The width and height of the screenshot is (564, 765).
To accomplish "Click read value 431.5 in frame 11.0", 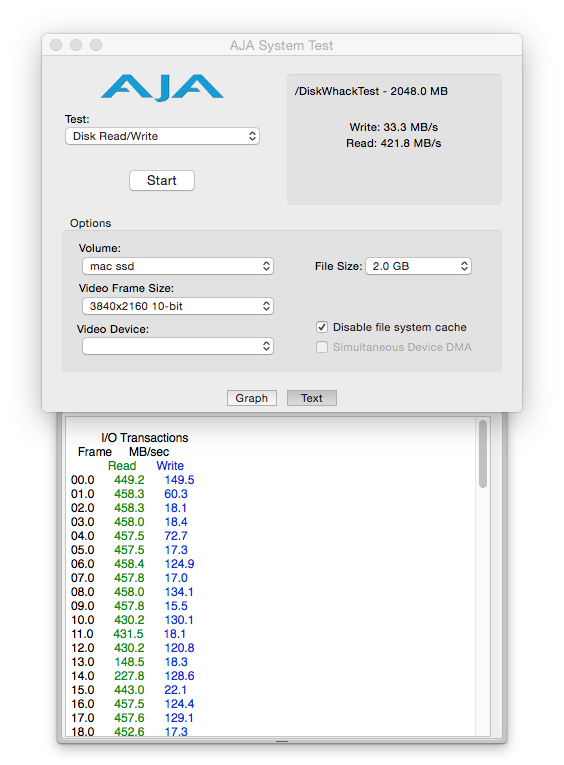I will click(128, 634).
